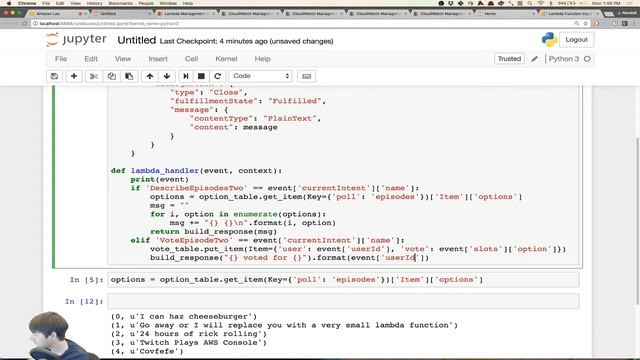This screenshot has height=360, width=640.
Task: Move selected cell up
Action: [x=150, y=76]
